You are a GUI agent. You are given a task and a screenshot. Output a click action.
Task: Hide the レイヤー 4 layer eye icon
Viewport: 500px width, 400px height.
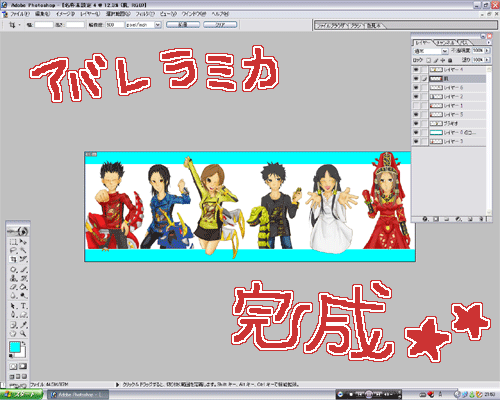coord(416,70)
